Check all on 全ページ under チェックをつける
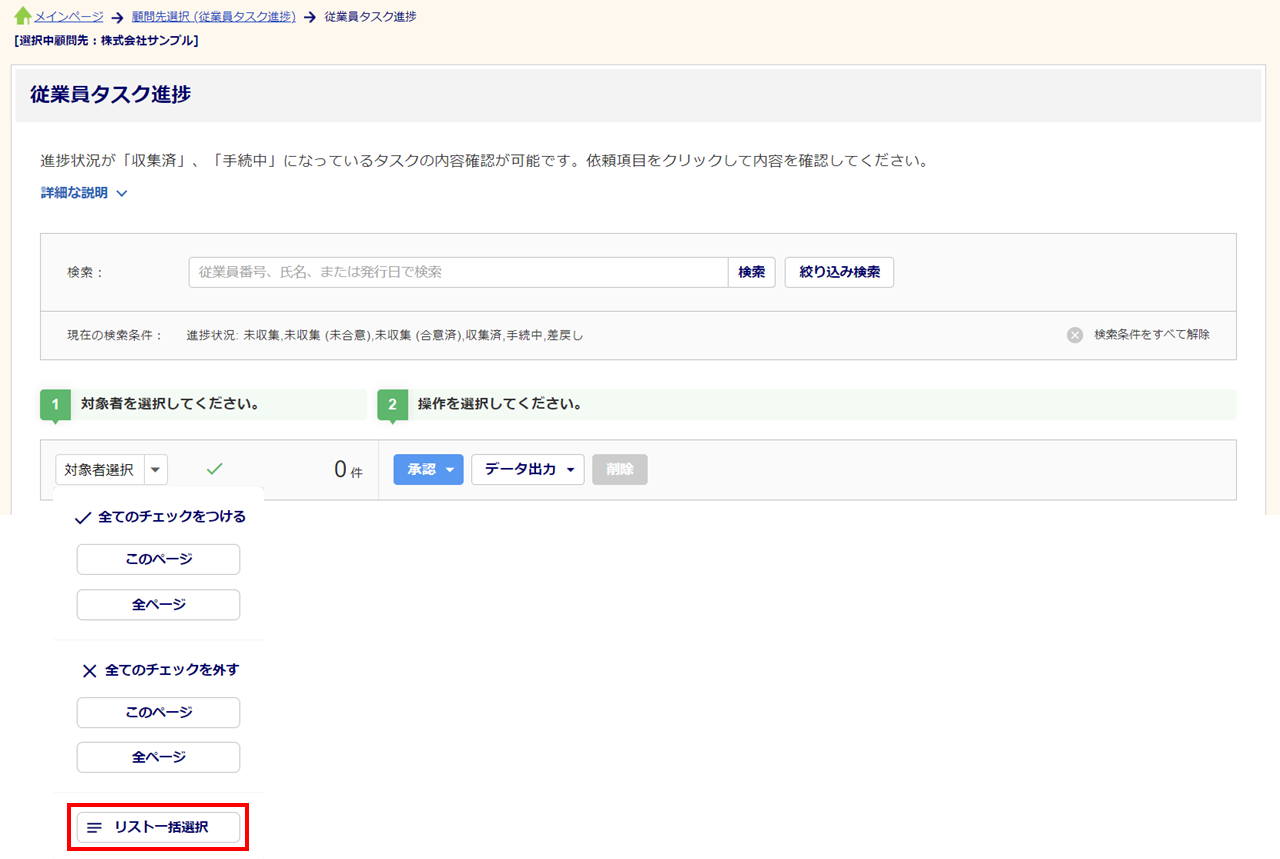The height and width of the screenshot is (859, 1280). (158, 605)
